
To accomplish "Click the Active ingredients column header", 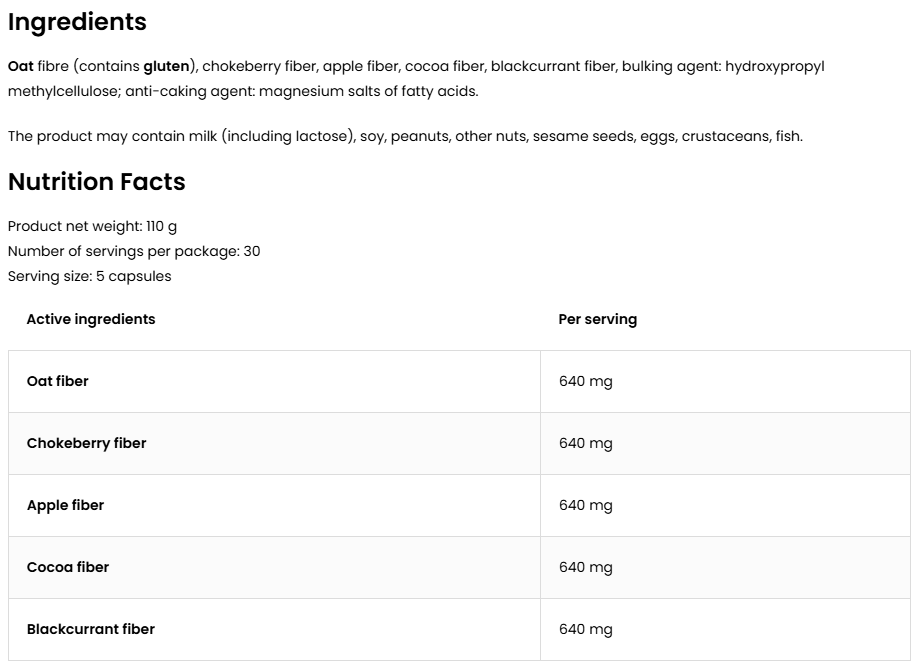I will pos(91,319).
